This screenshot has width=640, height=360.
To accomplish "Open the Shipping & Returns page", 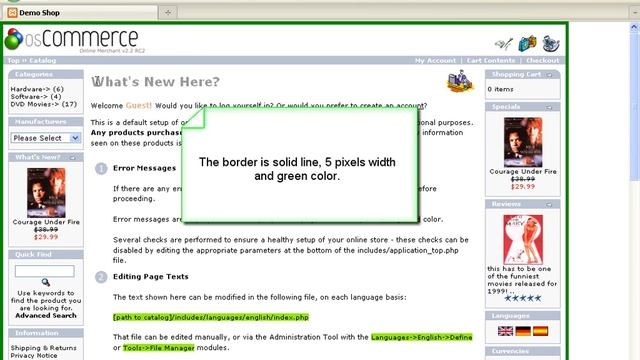I will [43, 348].
